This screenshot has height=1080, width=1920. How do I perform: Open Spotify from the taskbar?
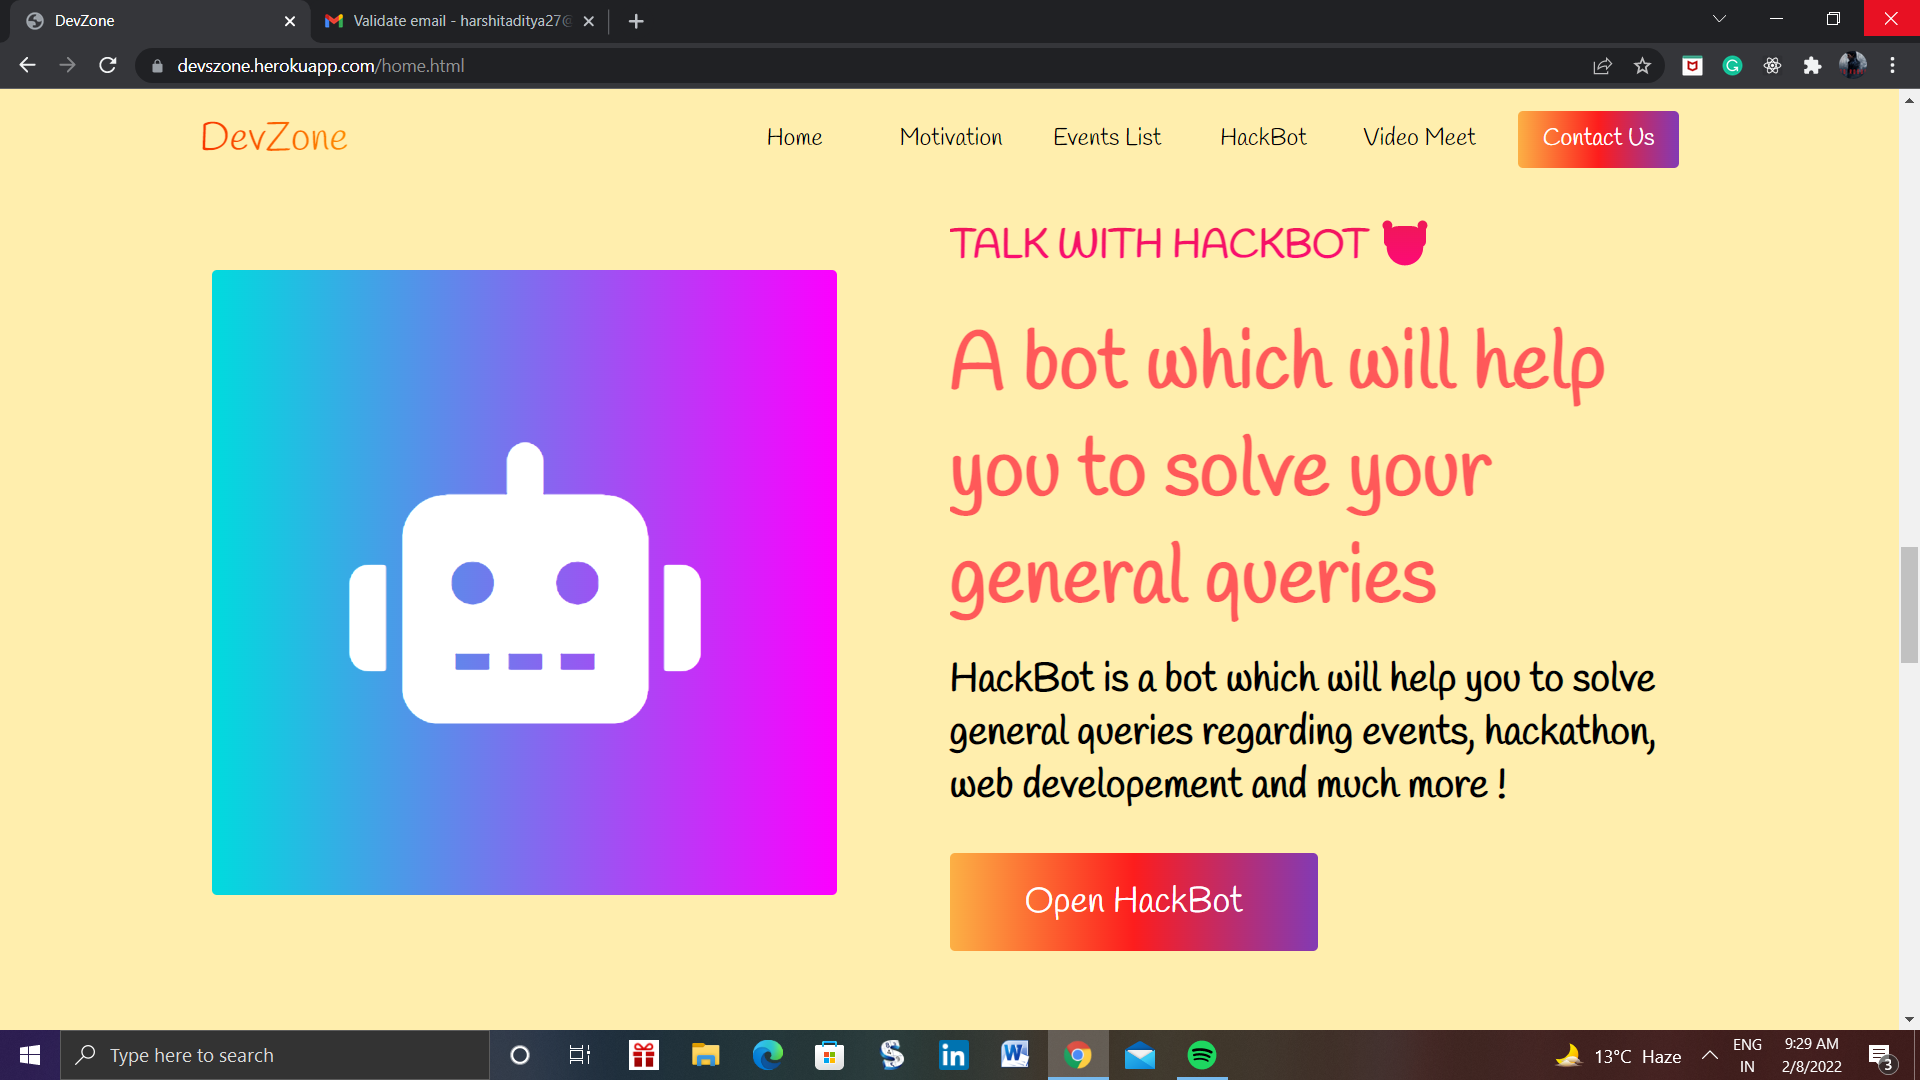click(1202, 1055)
